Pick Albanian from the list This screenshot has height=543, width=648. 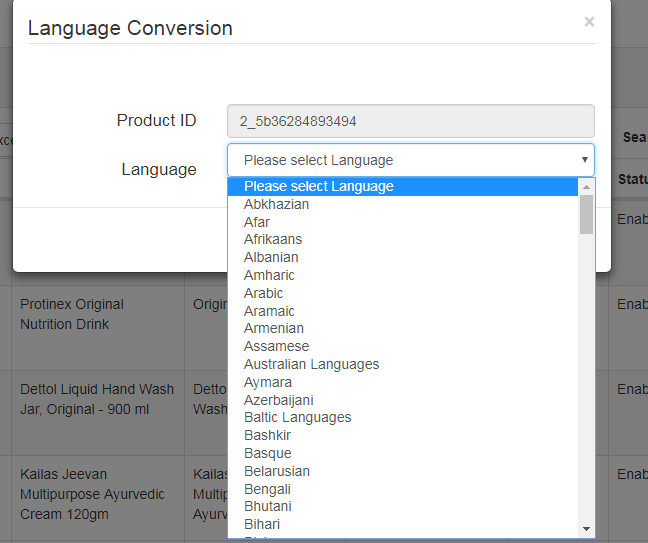pyautogui.click(x=271, y=257)
